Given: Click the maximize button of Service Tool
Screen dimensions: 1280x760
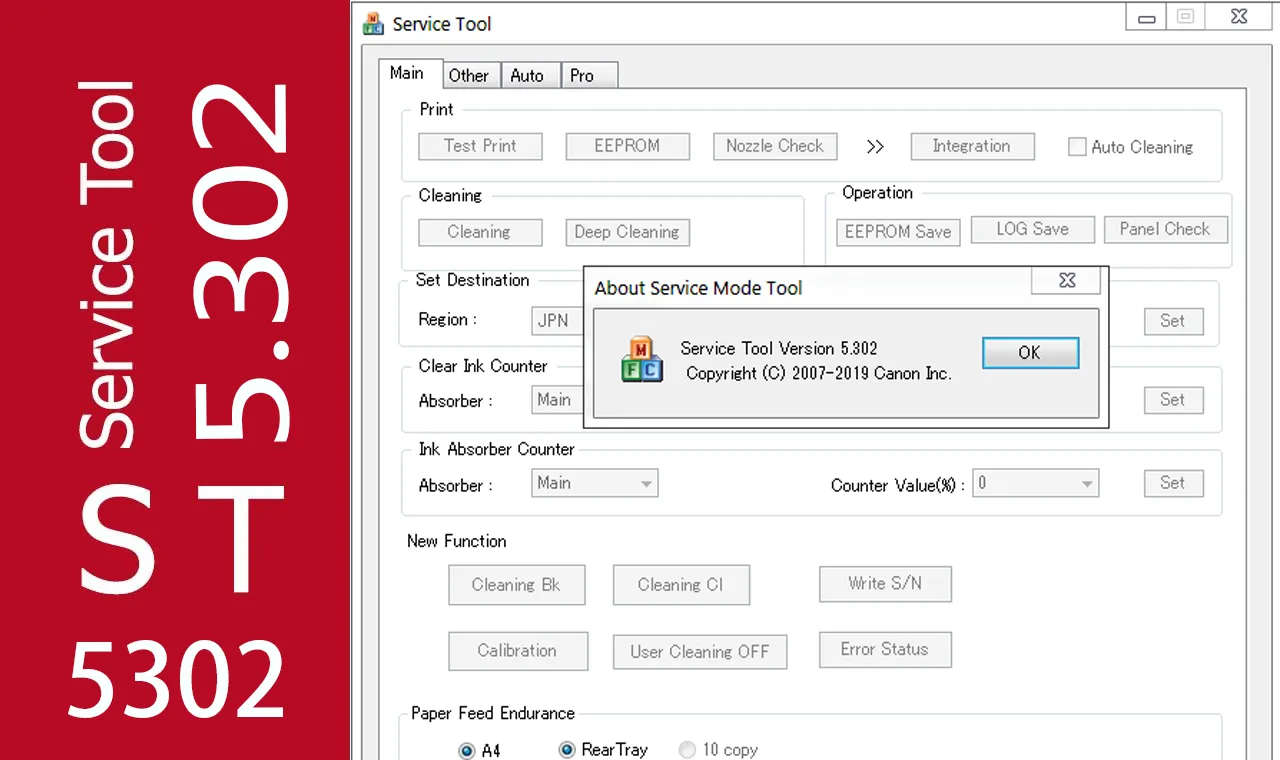Looking at the screenshot, I should click(x=1185, y=17).
